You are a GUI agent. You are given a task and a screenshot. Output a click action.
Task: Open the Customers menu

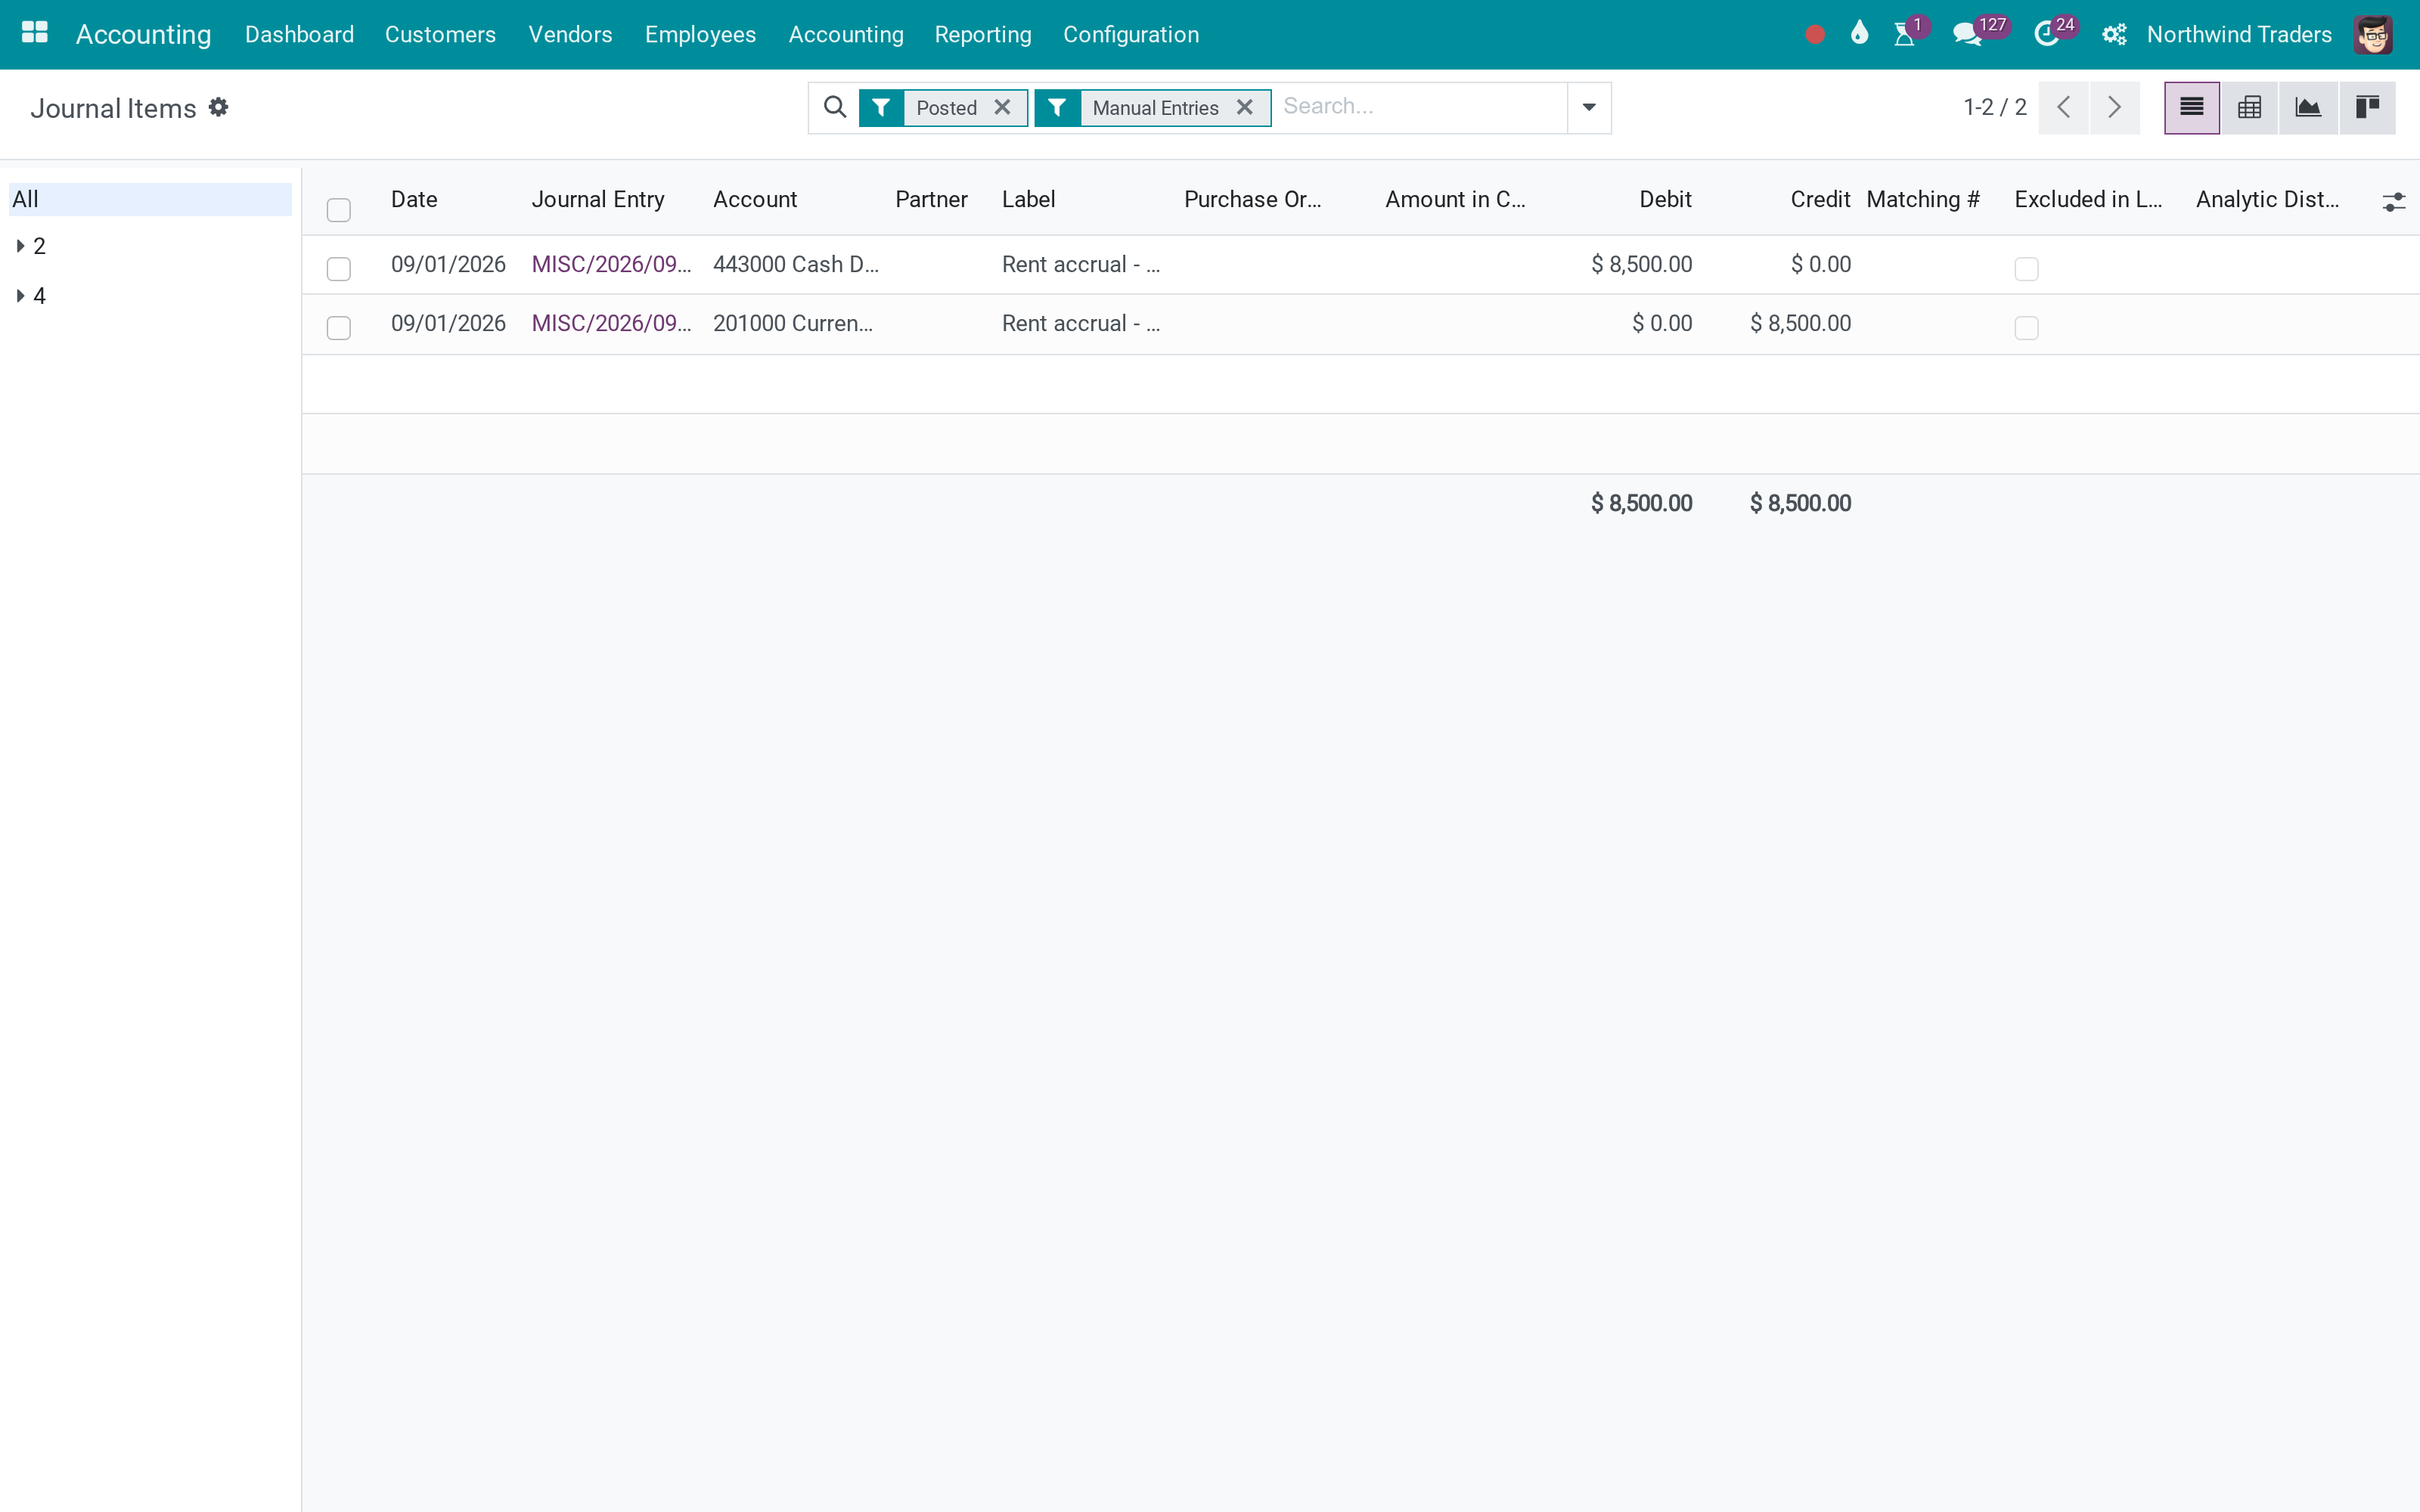point(440,34)
